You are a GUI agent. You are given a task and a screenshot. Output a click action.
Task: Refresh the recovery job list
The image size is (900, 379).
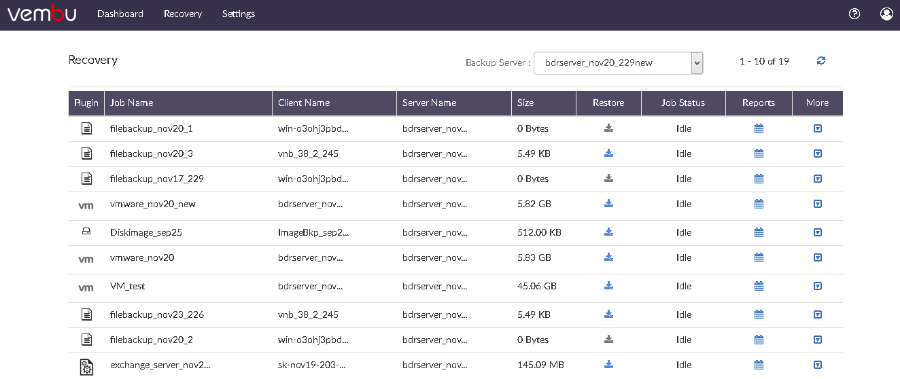point(821,61)
